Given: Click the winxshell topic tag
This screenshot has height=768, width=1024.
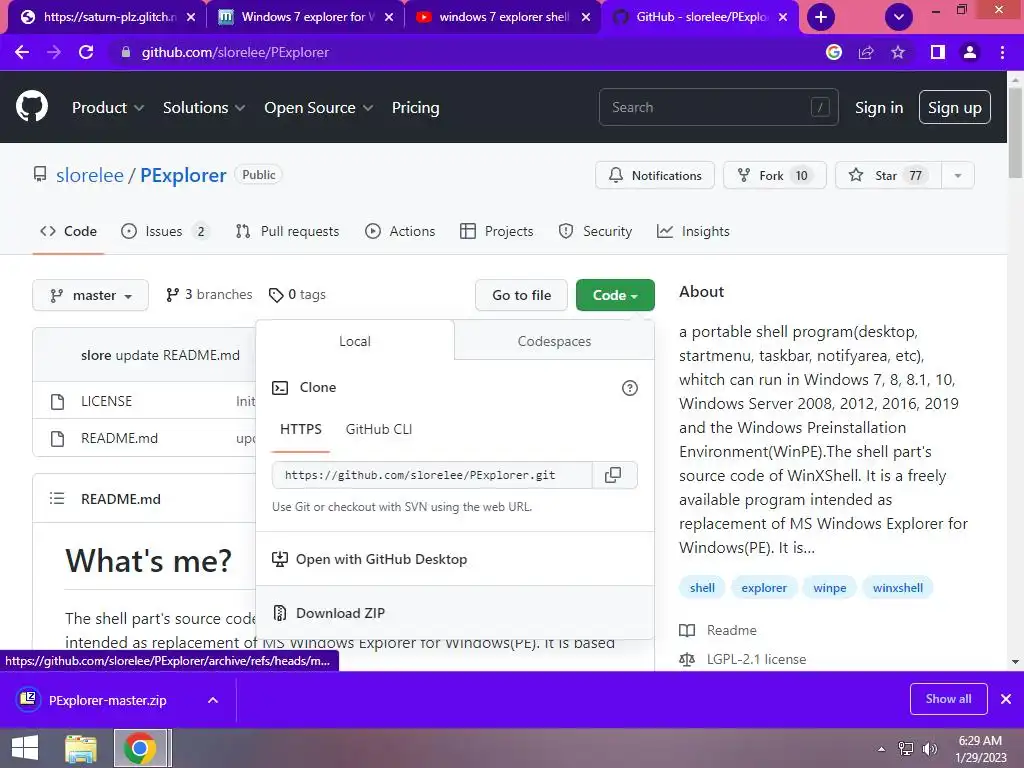Looking at the screenshot, I should point(898,588).
